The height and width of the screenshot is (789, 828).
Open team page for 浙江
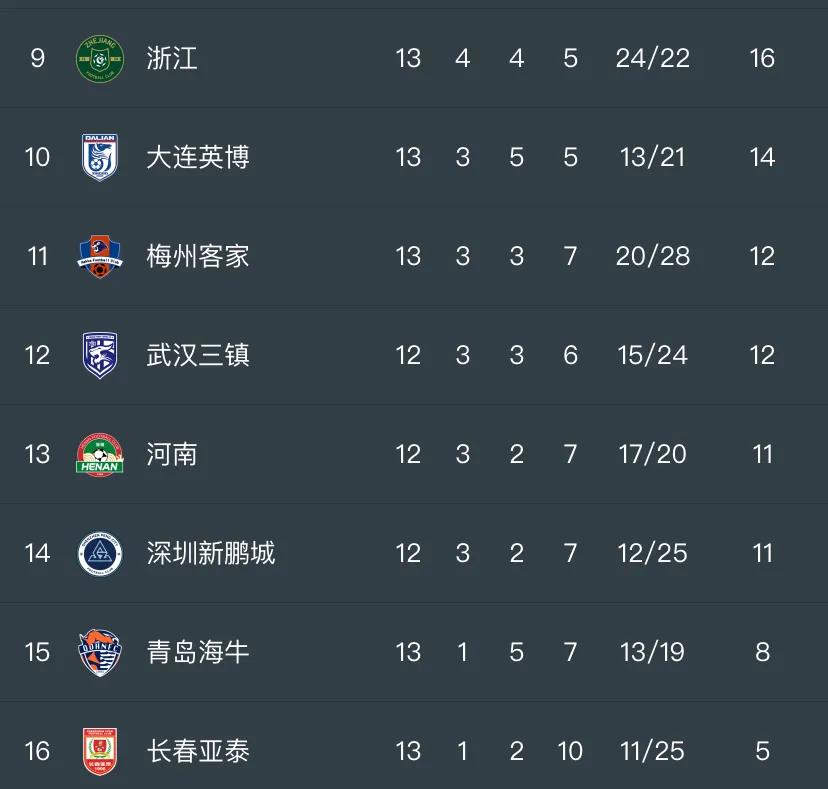click(x=172, y=58)
